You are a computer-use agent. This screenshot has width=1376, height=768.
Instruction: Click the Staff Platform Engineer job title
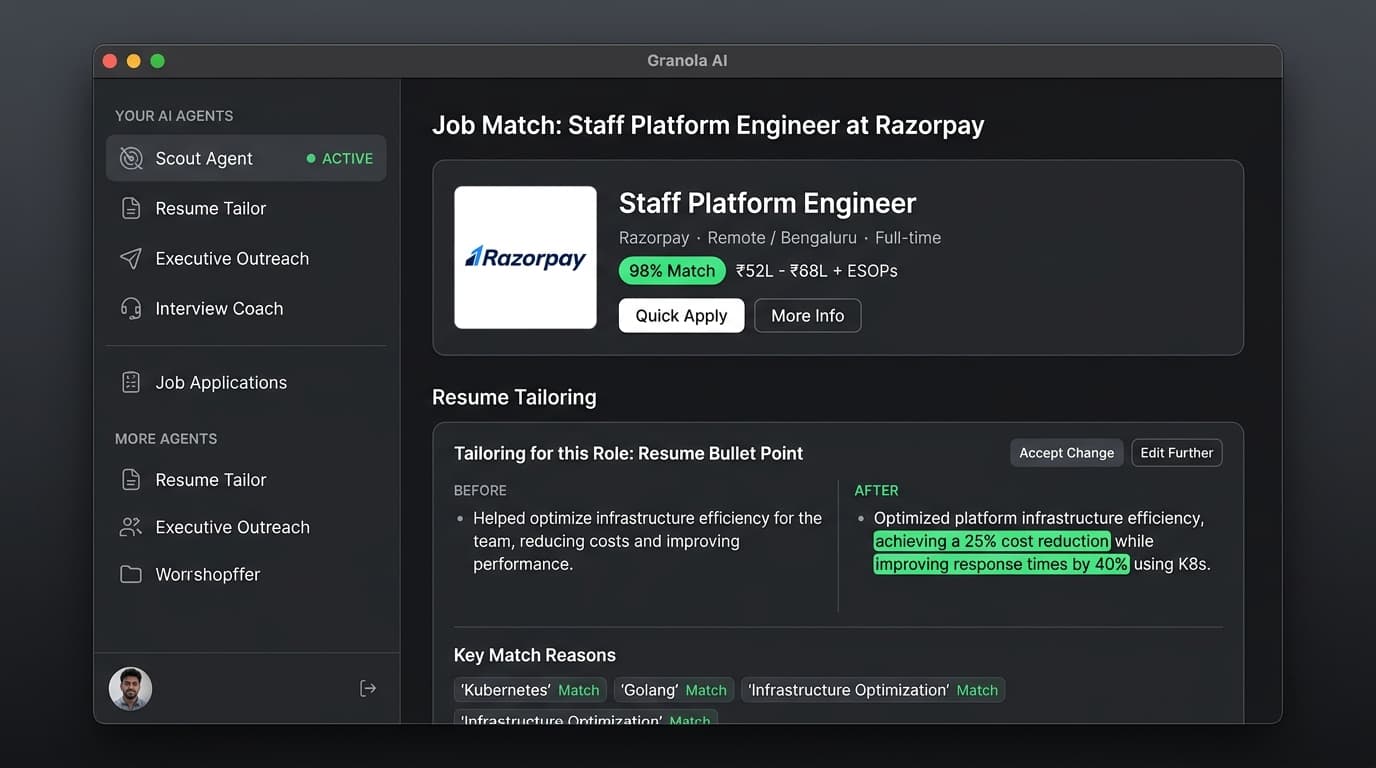point(767,203)
